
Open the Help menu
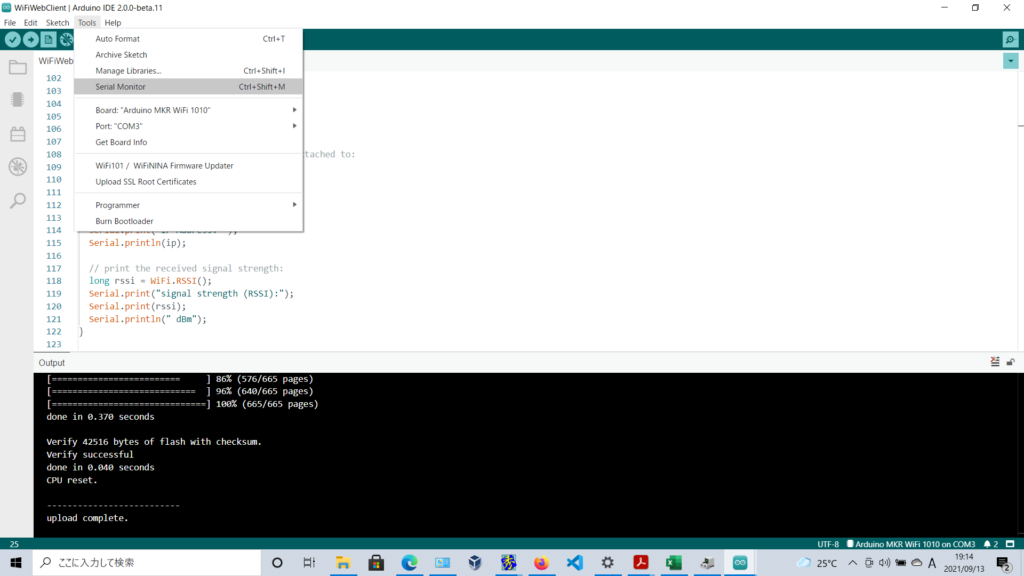tap(113, 22)
